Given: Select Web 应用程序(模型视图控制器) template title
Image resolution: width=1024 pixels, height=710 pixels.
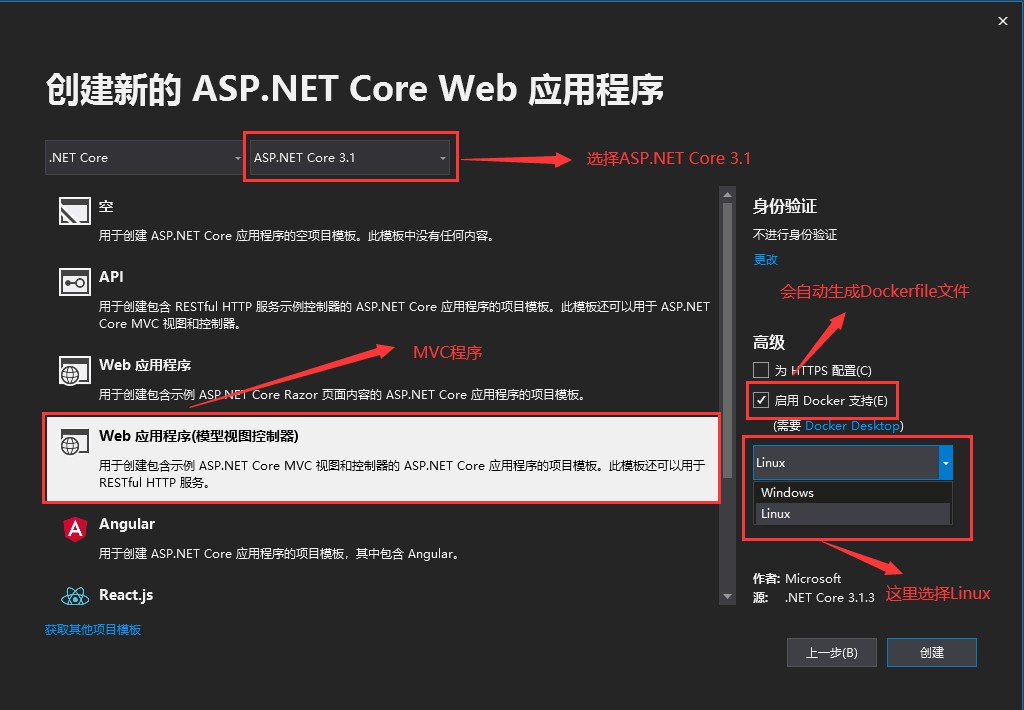Looking at the screenshot, I should click(199, 436).
